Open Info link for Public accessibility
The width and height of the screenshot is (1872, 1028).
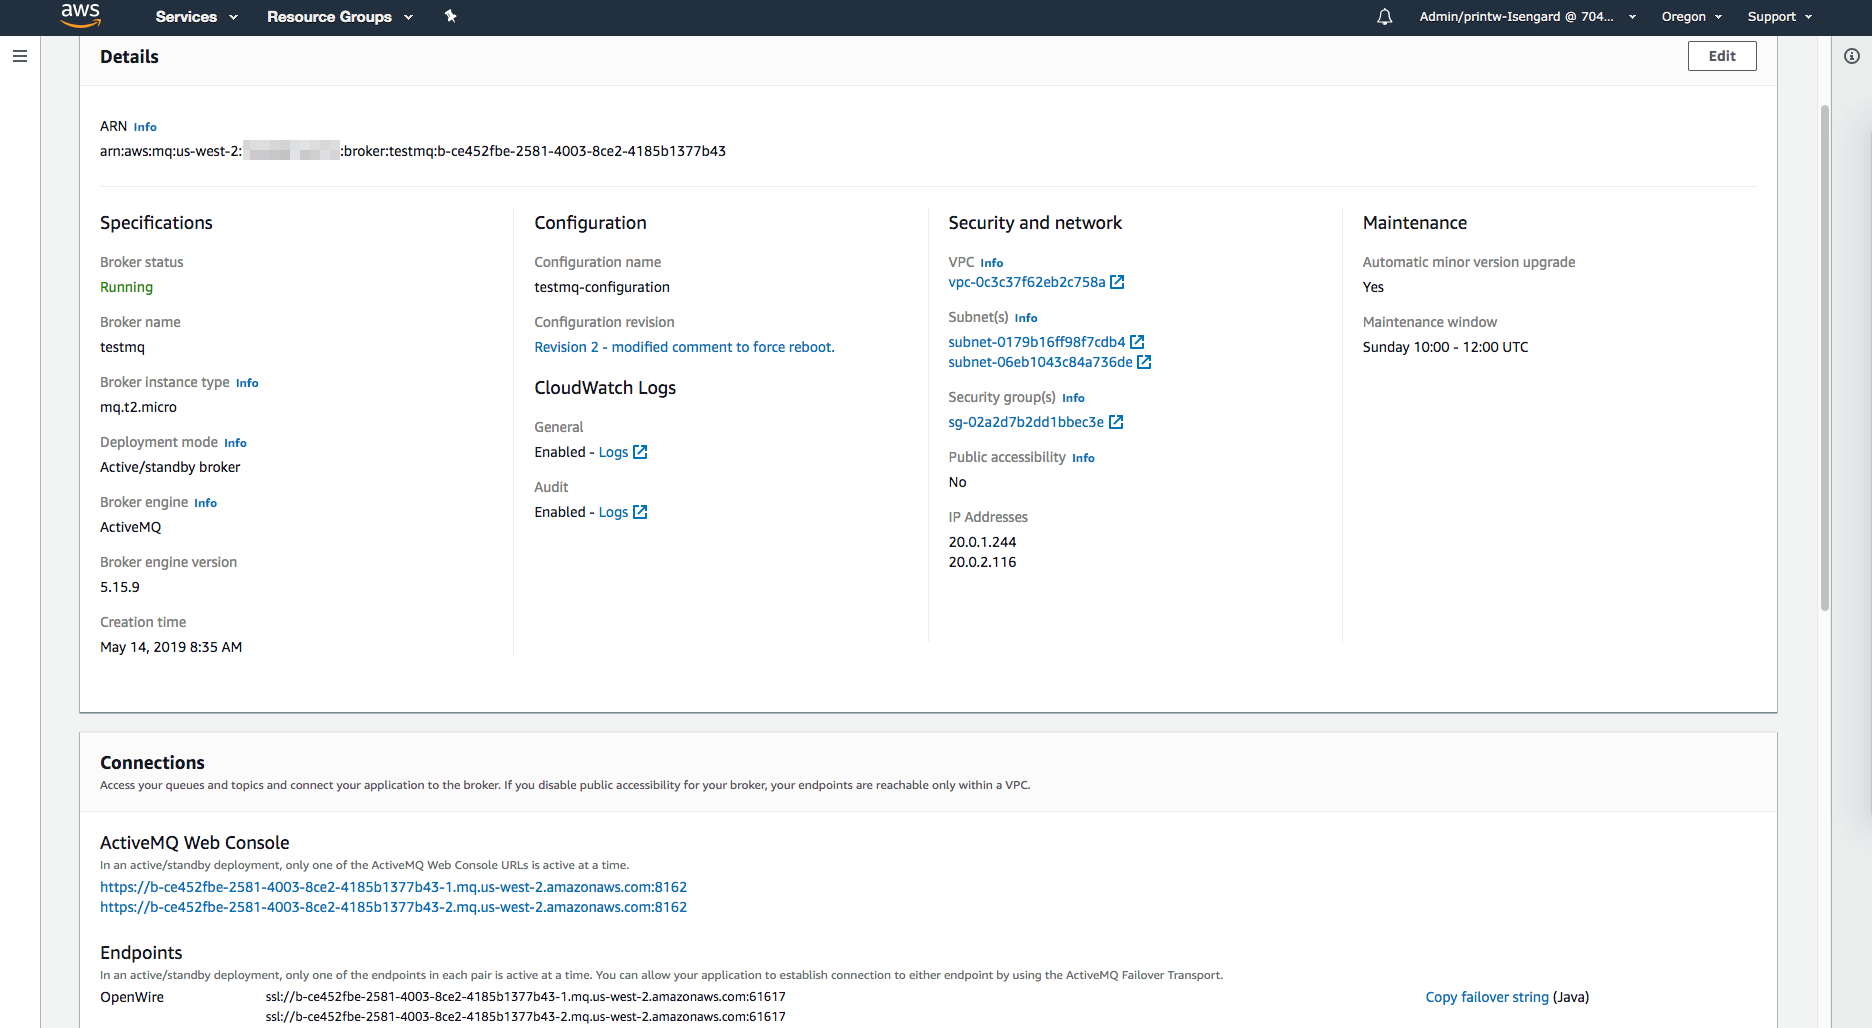(1083, 458)
